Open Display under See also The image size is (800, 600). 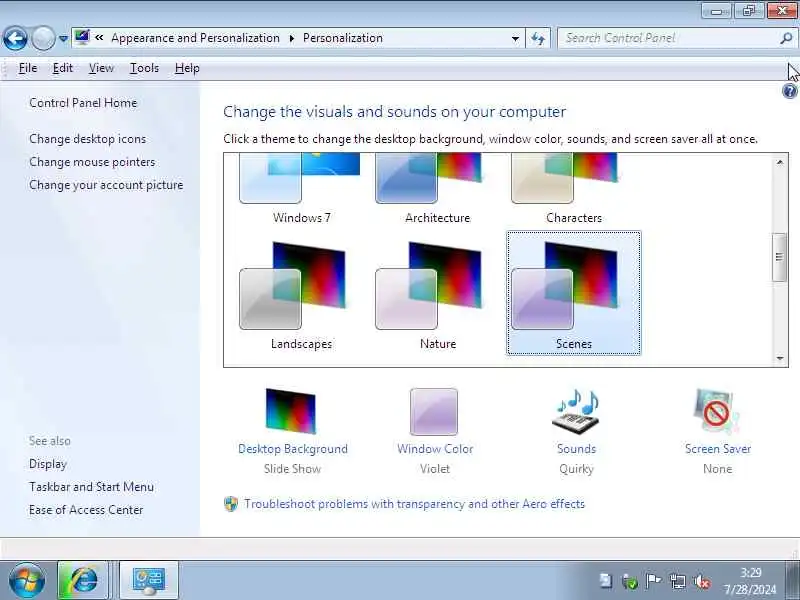tap(48, 464)
